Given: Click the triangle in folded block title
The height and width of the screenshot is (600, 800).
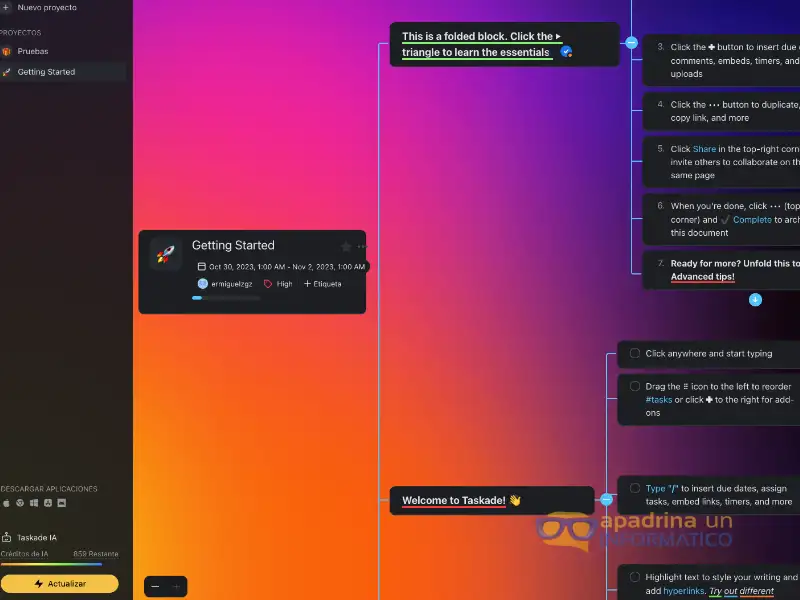Looking at the screenshot, I should coord(558,36).
